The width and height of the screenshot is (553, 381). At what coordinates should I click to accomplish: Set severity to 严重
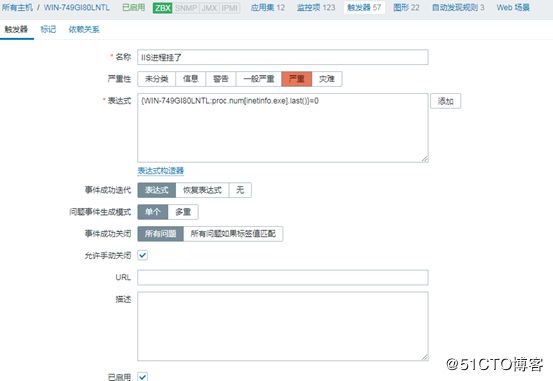(x=297, y=79)
